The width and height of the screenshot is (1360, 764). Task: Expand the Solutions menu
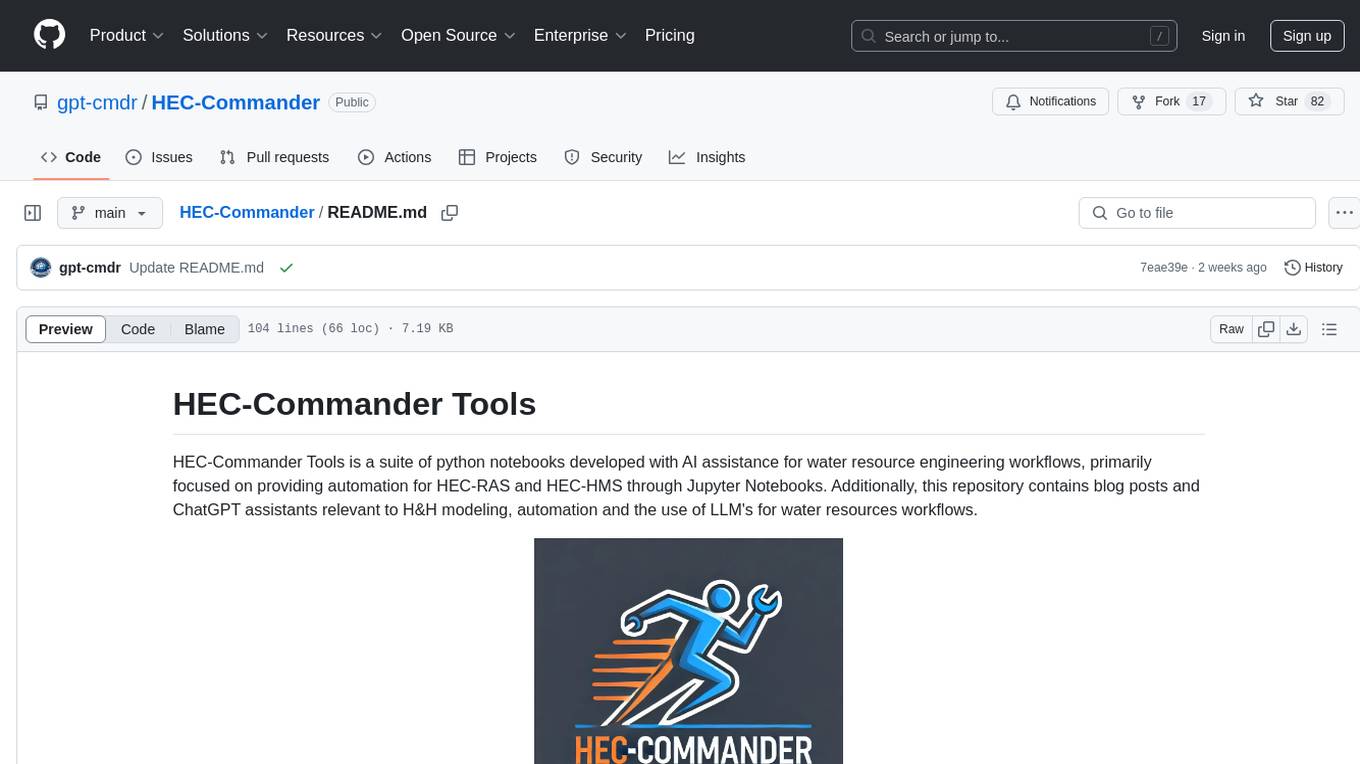pyautogui.click(x=225, y=35)
